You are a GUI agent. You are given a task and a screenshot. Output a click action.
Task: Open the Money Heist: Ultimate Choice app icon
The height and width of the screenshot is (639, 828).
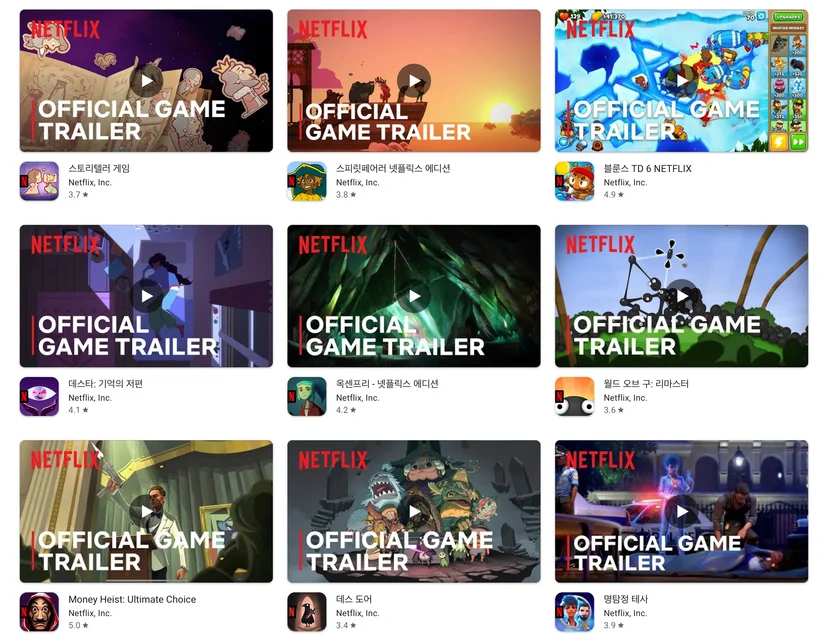[39, 612]
